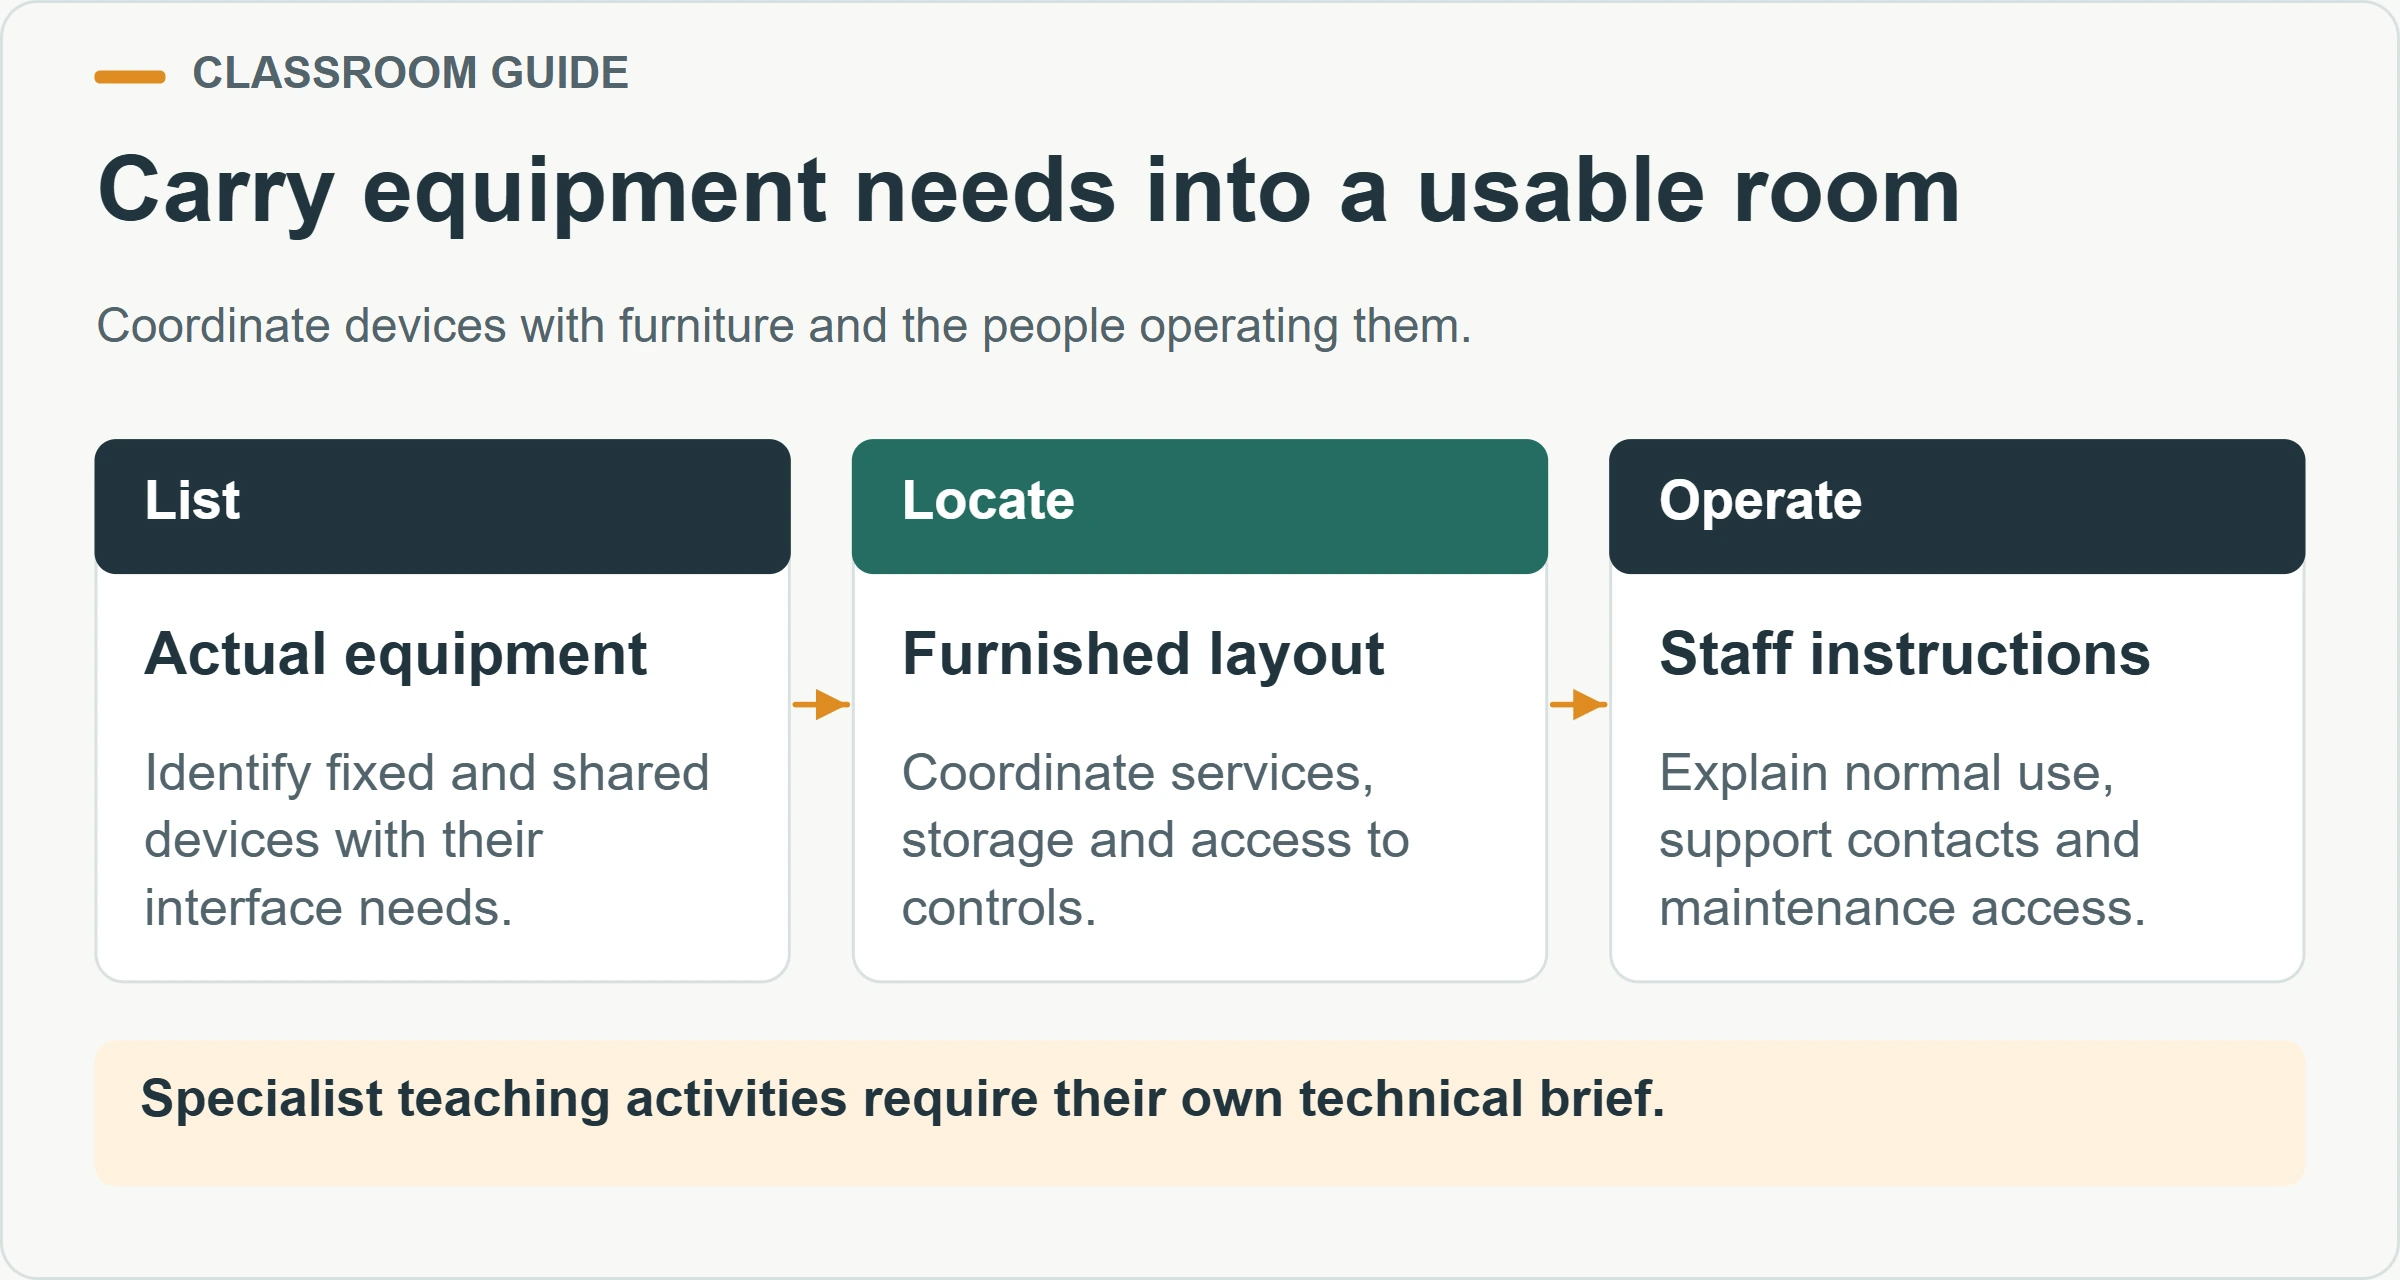The height and width of the screenshot is (1280, 2400).
Task: Click the CLASSROOM GUIDE label
Action: (x=410, y=73)
